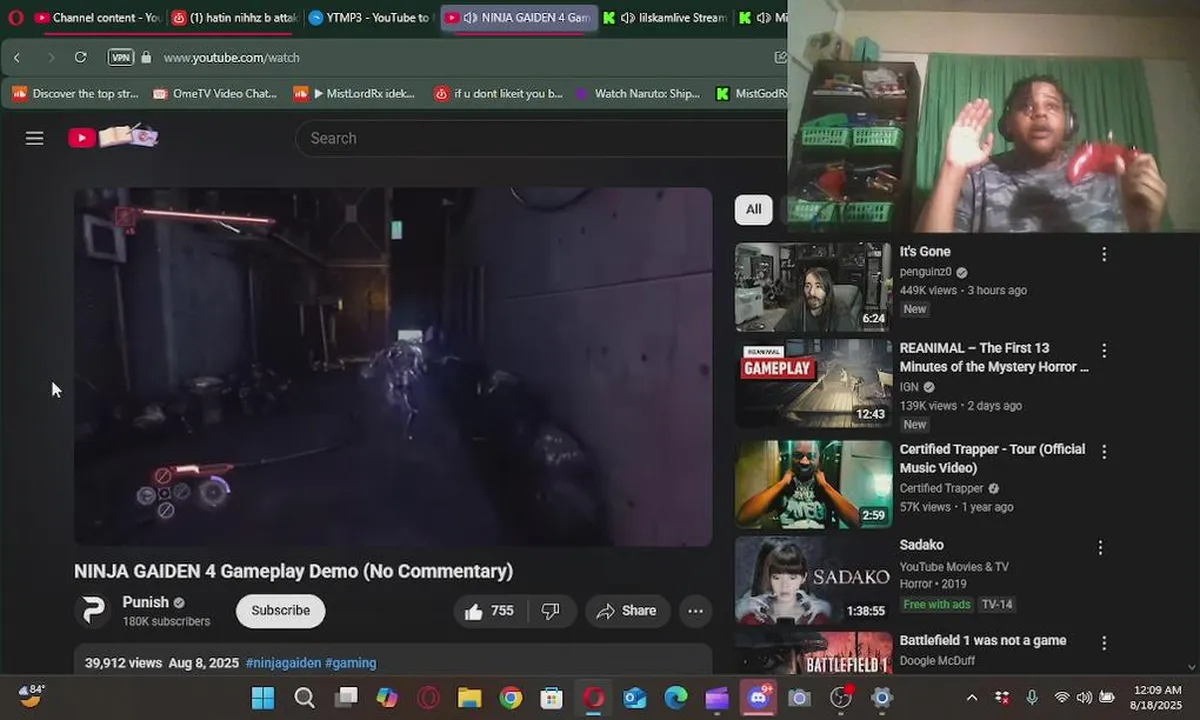Open Watch Naruto: Ship... bookmark
Screen dimensions: 1200x720
pyautogui.click(x=638, y=93)
